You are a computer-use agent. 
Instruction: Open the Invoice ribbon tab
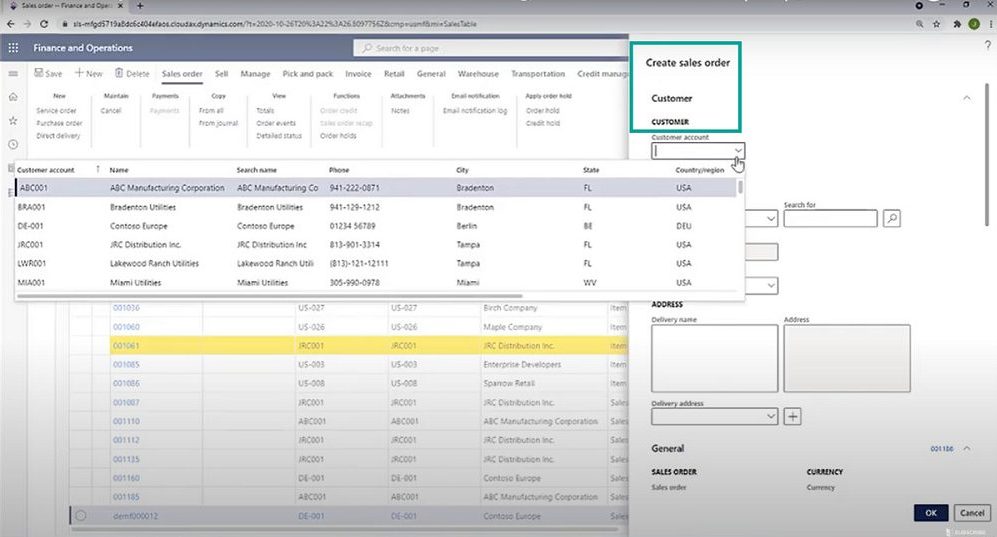pyautogui.click(x=358, y=74)
